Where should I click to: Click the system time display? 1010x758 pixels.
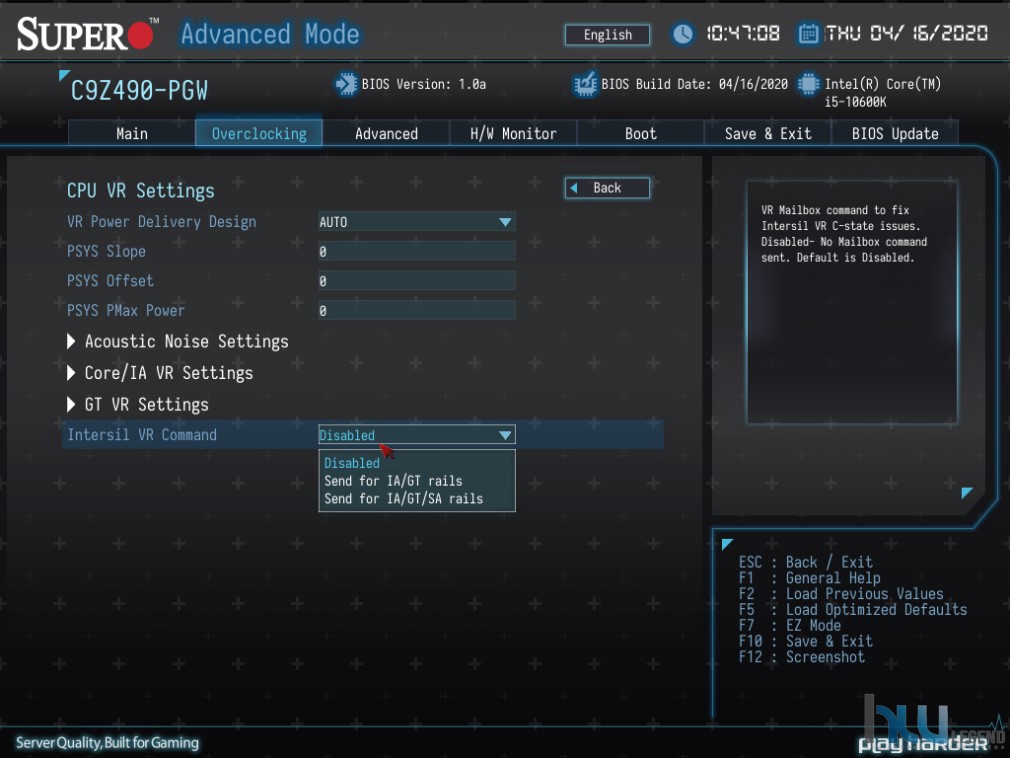tap(743, 33)
